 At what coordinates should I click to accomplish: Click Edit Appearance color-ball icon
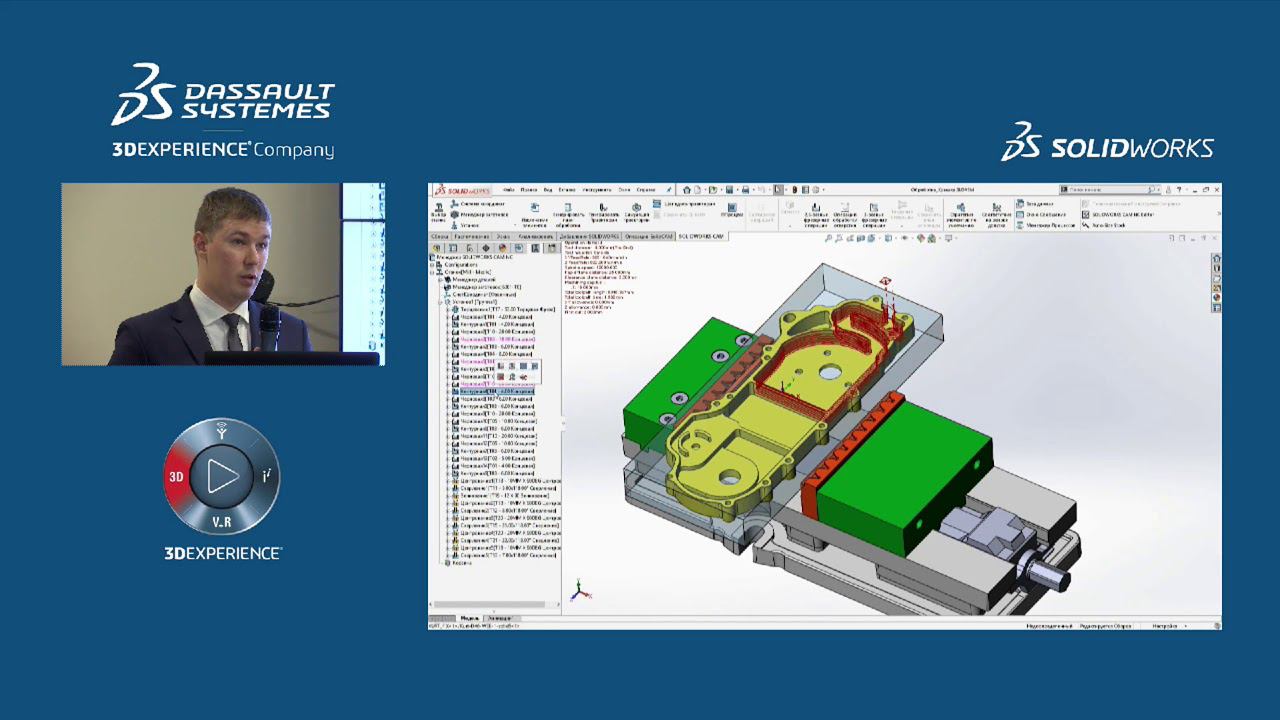pyautogui.click(x=921, y=238)
